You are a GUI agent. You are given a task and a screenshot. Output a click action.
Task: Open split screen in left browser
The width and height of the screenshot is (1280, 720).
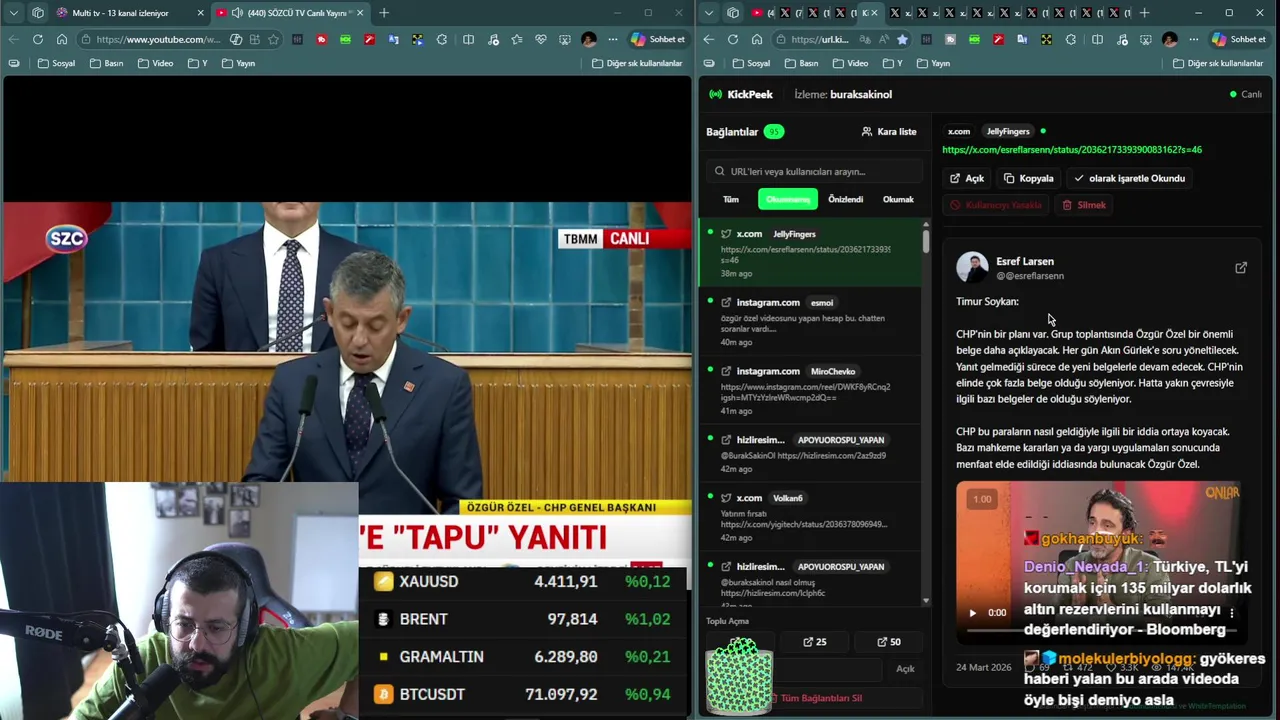point(468,39)
